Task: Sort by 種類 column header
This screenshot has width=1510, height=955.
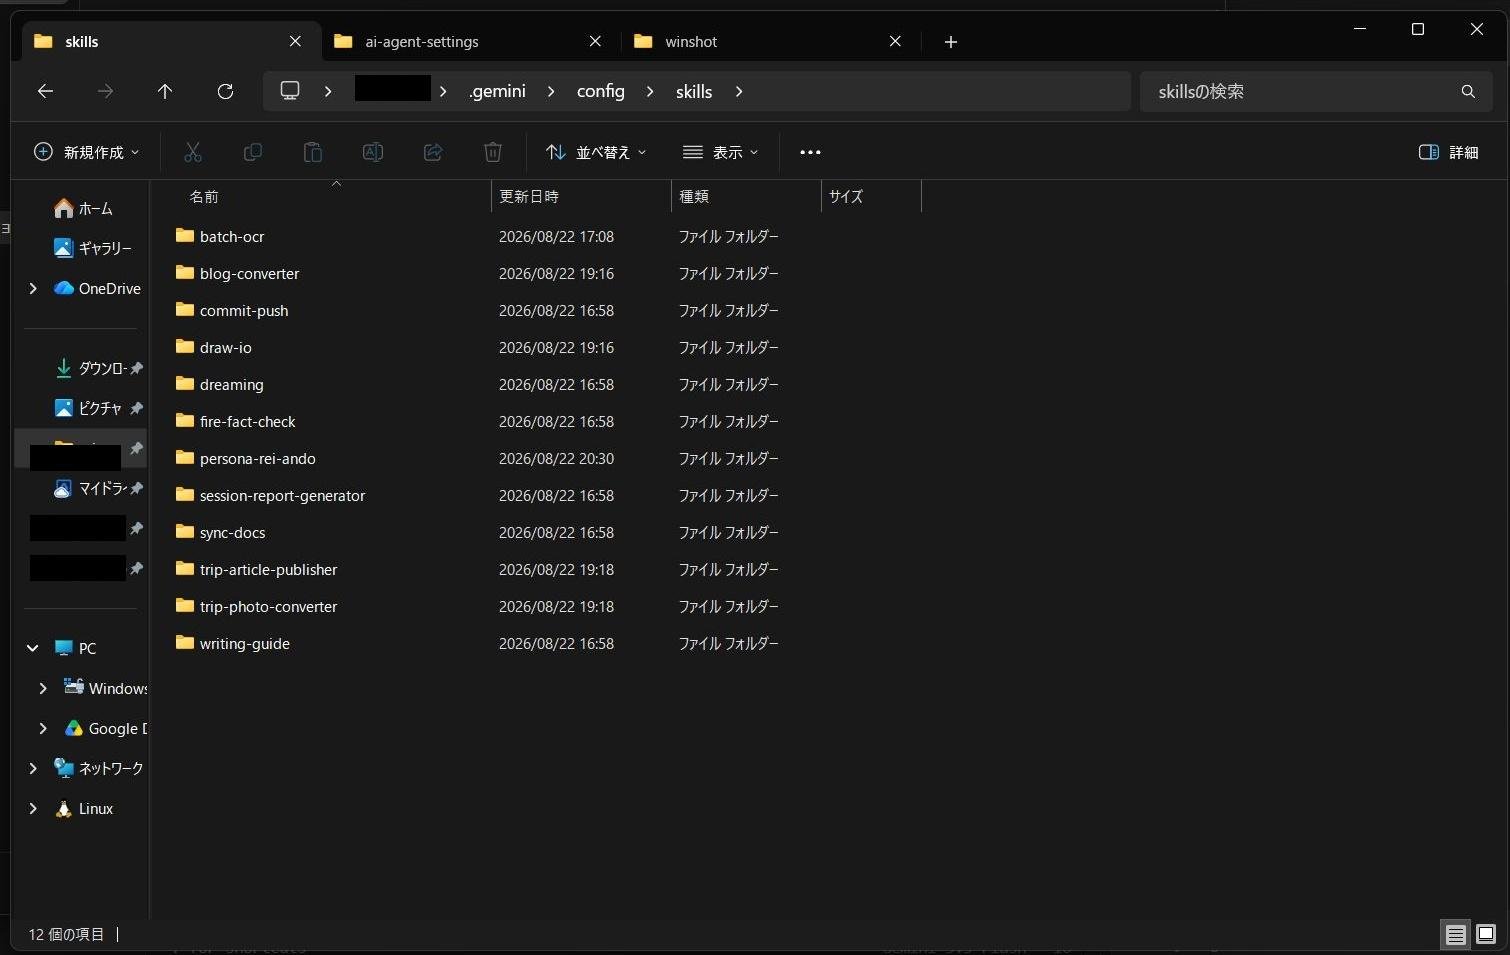Action: [x=746, y=196]
